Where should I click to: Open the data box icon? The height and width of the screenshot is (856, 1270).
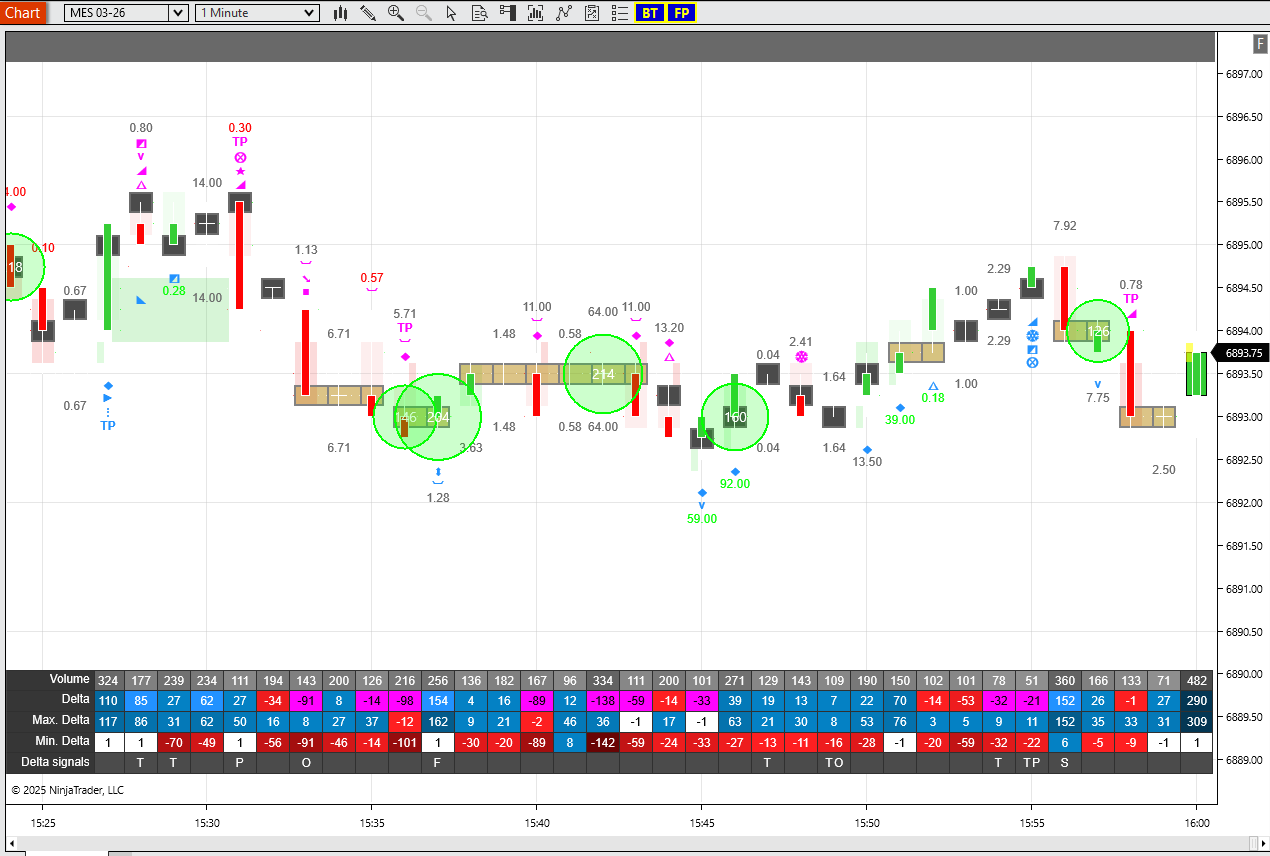(479, 13)
